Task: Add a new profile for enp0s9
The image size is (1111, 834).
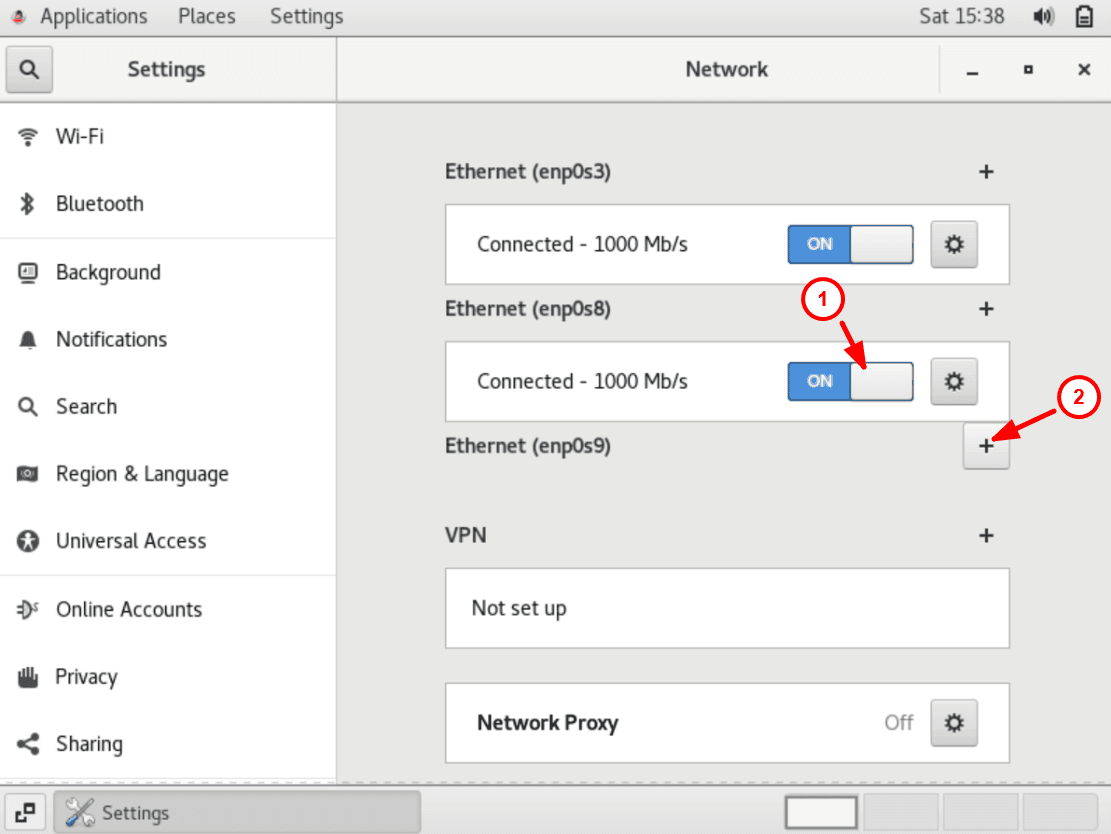Action: (x=986, y=447)
